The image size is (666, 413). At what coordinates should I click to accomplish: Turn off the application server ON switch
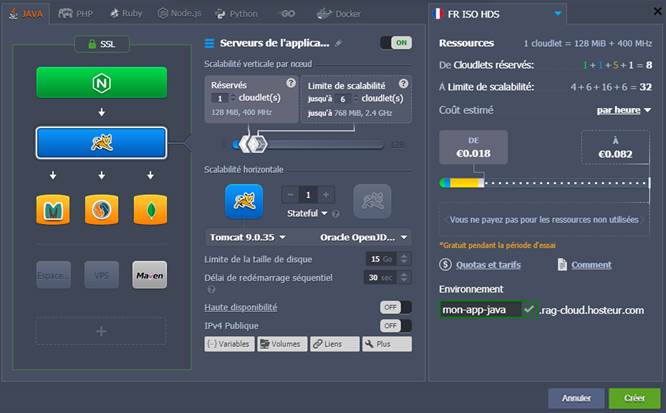pyautogui.click(x=395, y=43)
